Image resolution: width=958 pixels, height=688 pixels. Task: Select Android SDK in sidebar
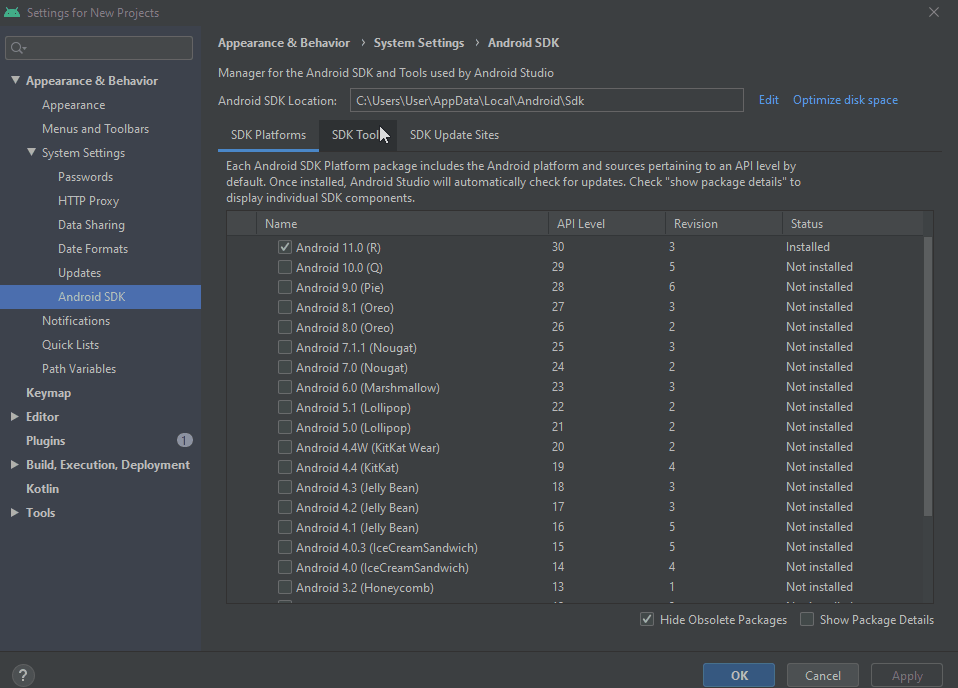tap(100, 296)
